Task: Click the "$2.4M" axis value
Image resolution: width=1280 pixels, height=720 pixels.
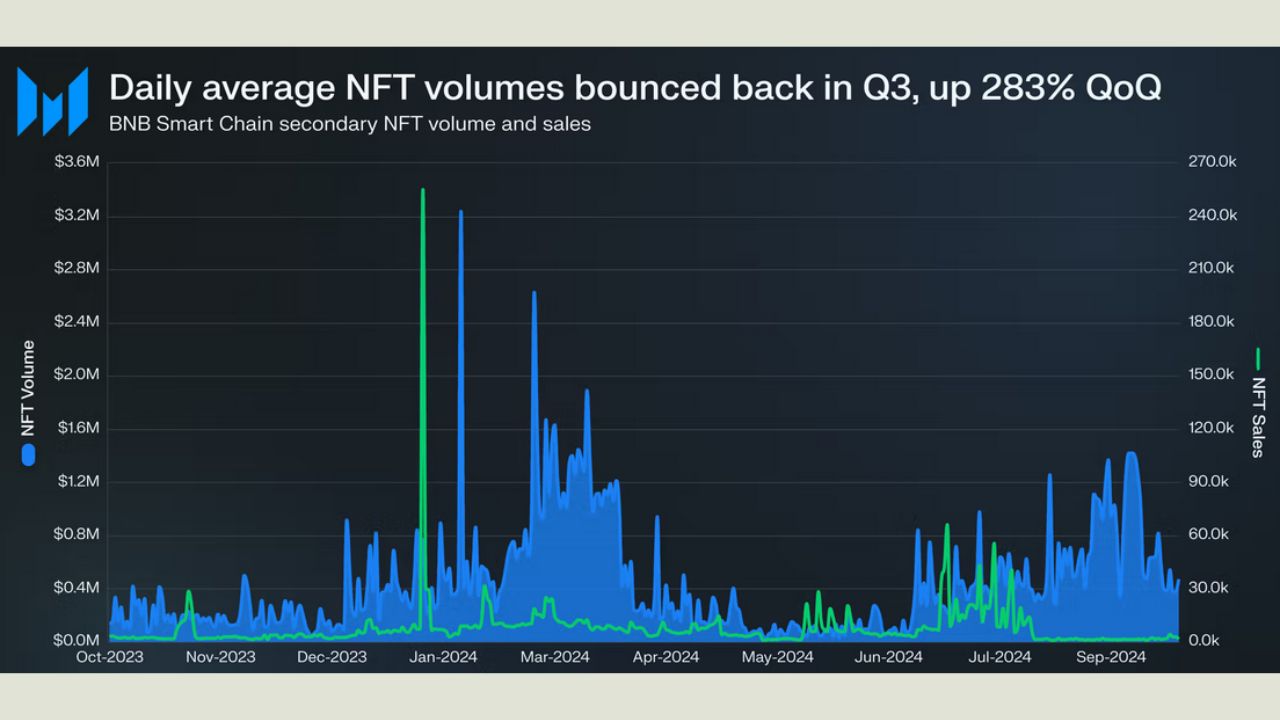Action: tap(76, 321)
